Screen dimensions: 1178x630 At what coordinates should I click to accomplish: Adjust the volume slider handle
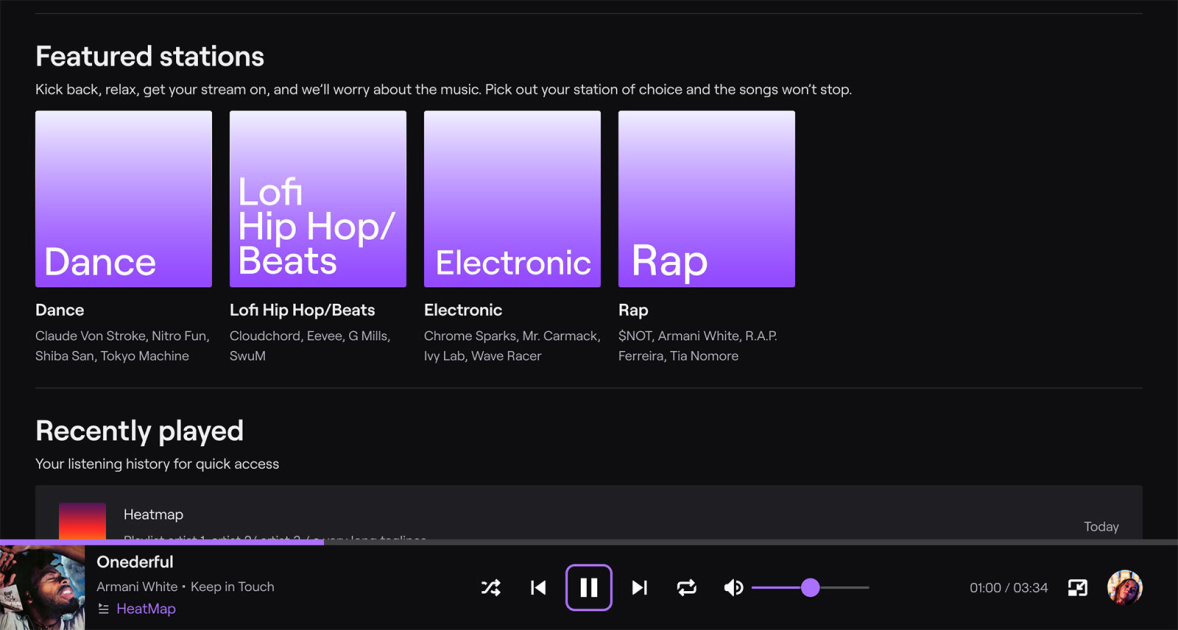click(810, 588)
